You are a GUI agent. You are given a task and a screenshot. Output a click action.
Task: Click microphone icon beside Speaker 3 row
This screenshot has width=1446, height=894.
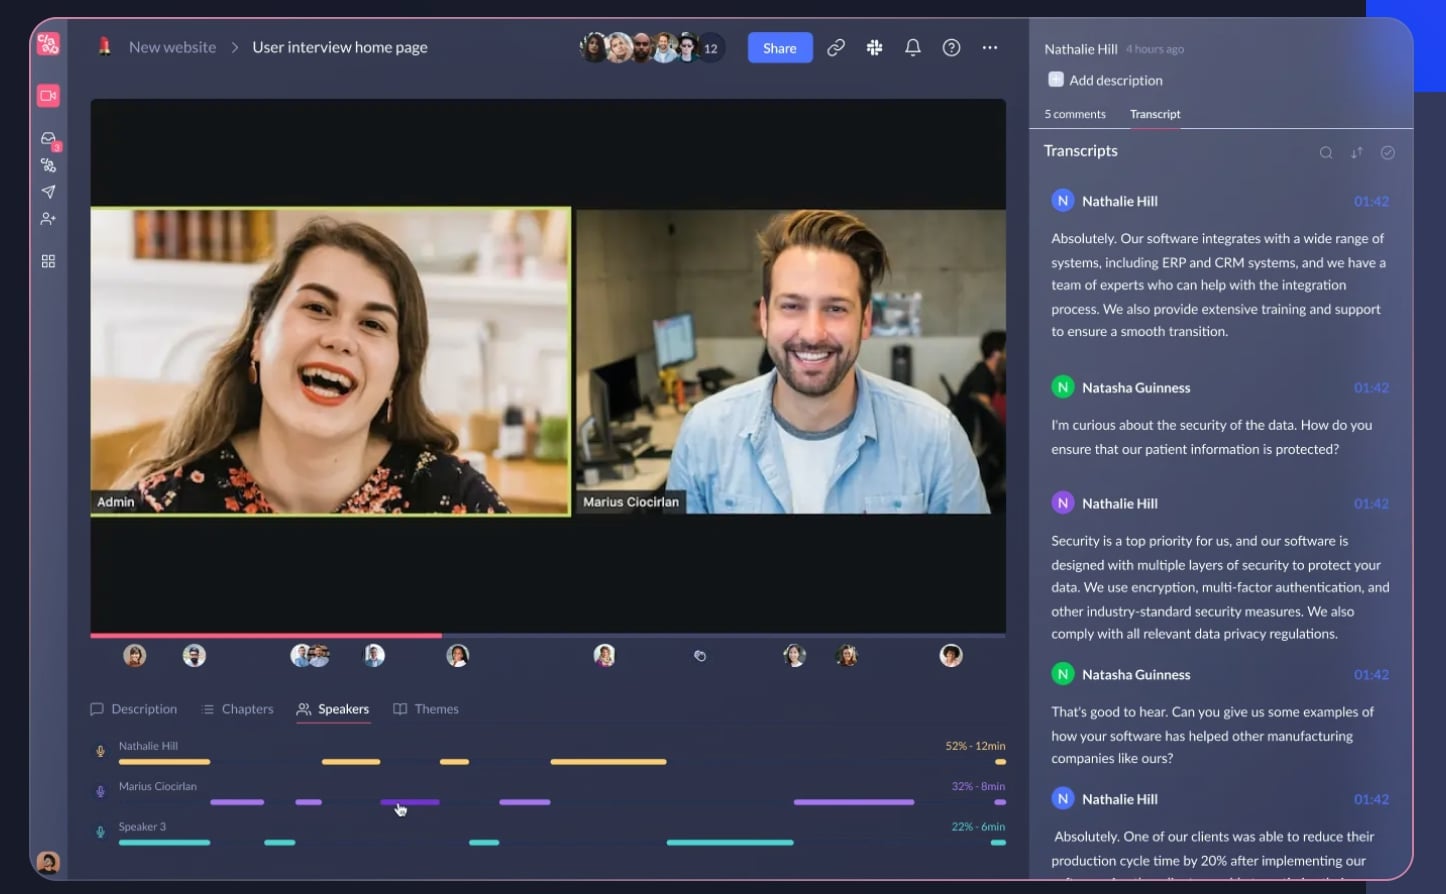[100, 831]
